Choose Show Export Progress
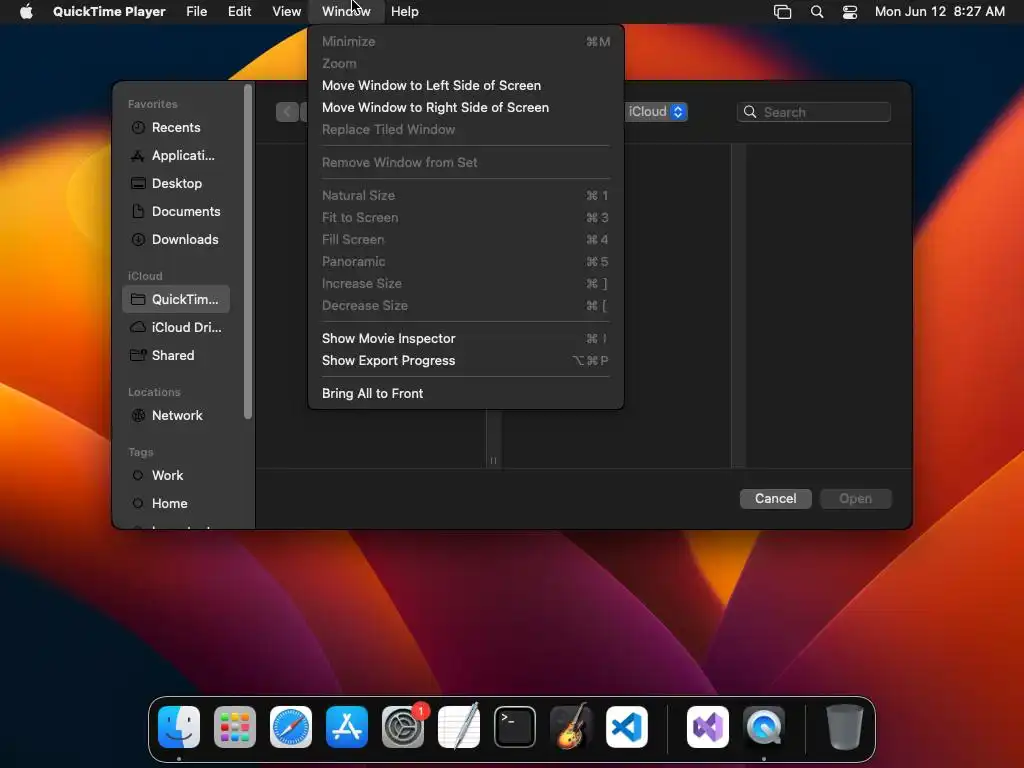The width and height of the screenshot is (1024, 768). [466, 360]
